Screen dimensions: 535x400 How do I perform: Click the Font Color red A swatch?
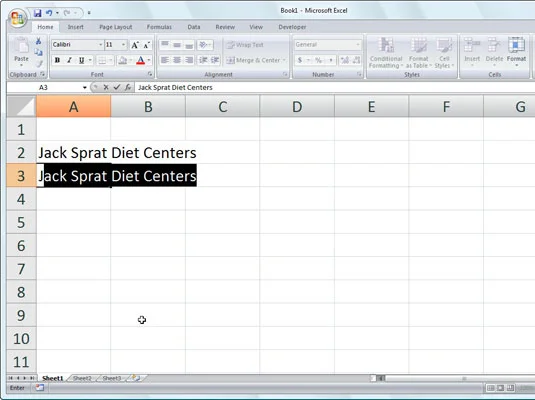point(140,60)
